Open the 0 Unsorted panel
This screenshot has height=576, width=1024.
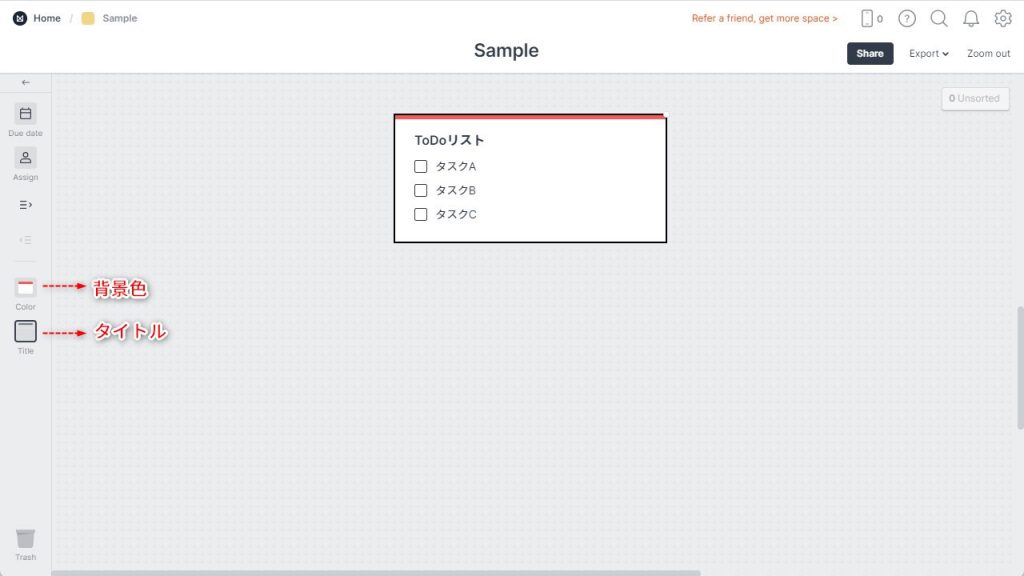pos(975,99)
